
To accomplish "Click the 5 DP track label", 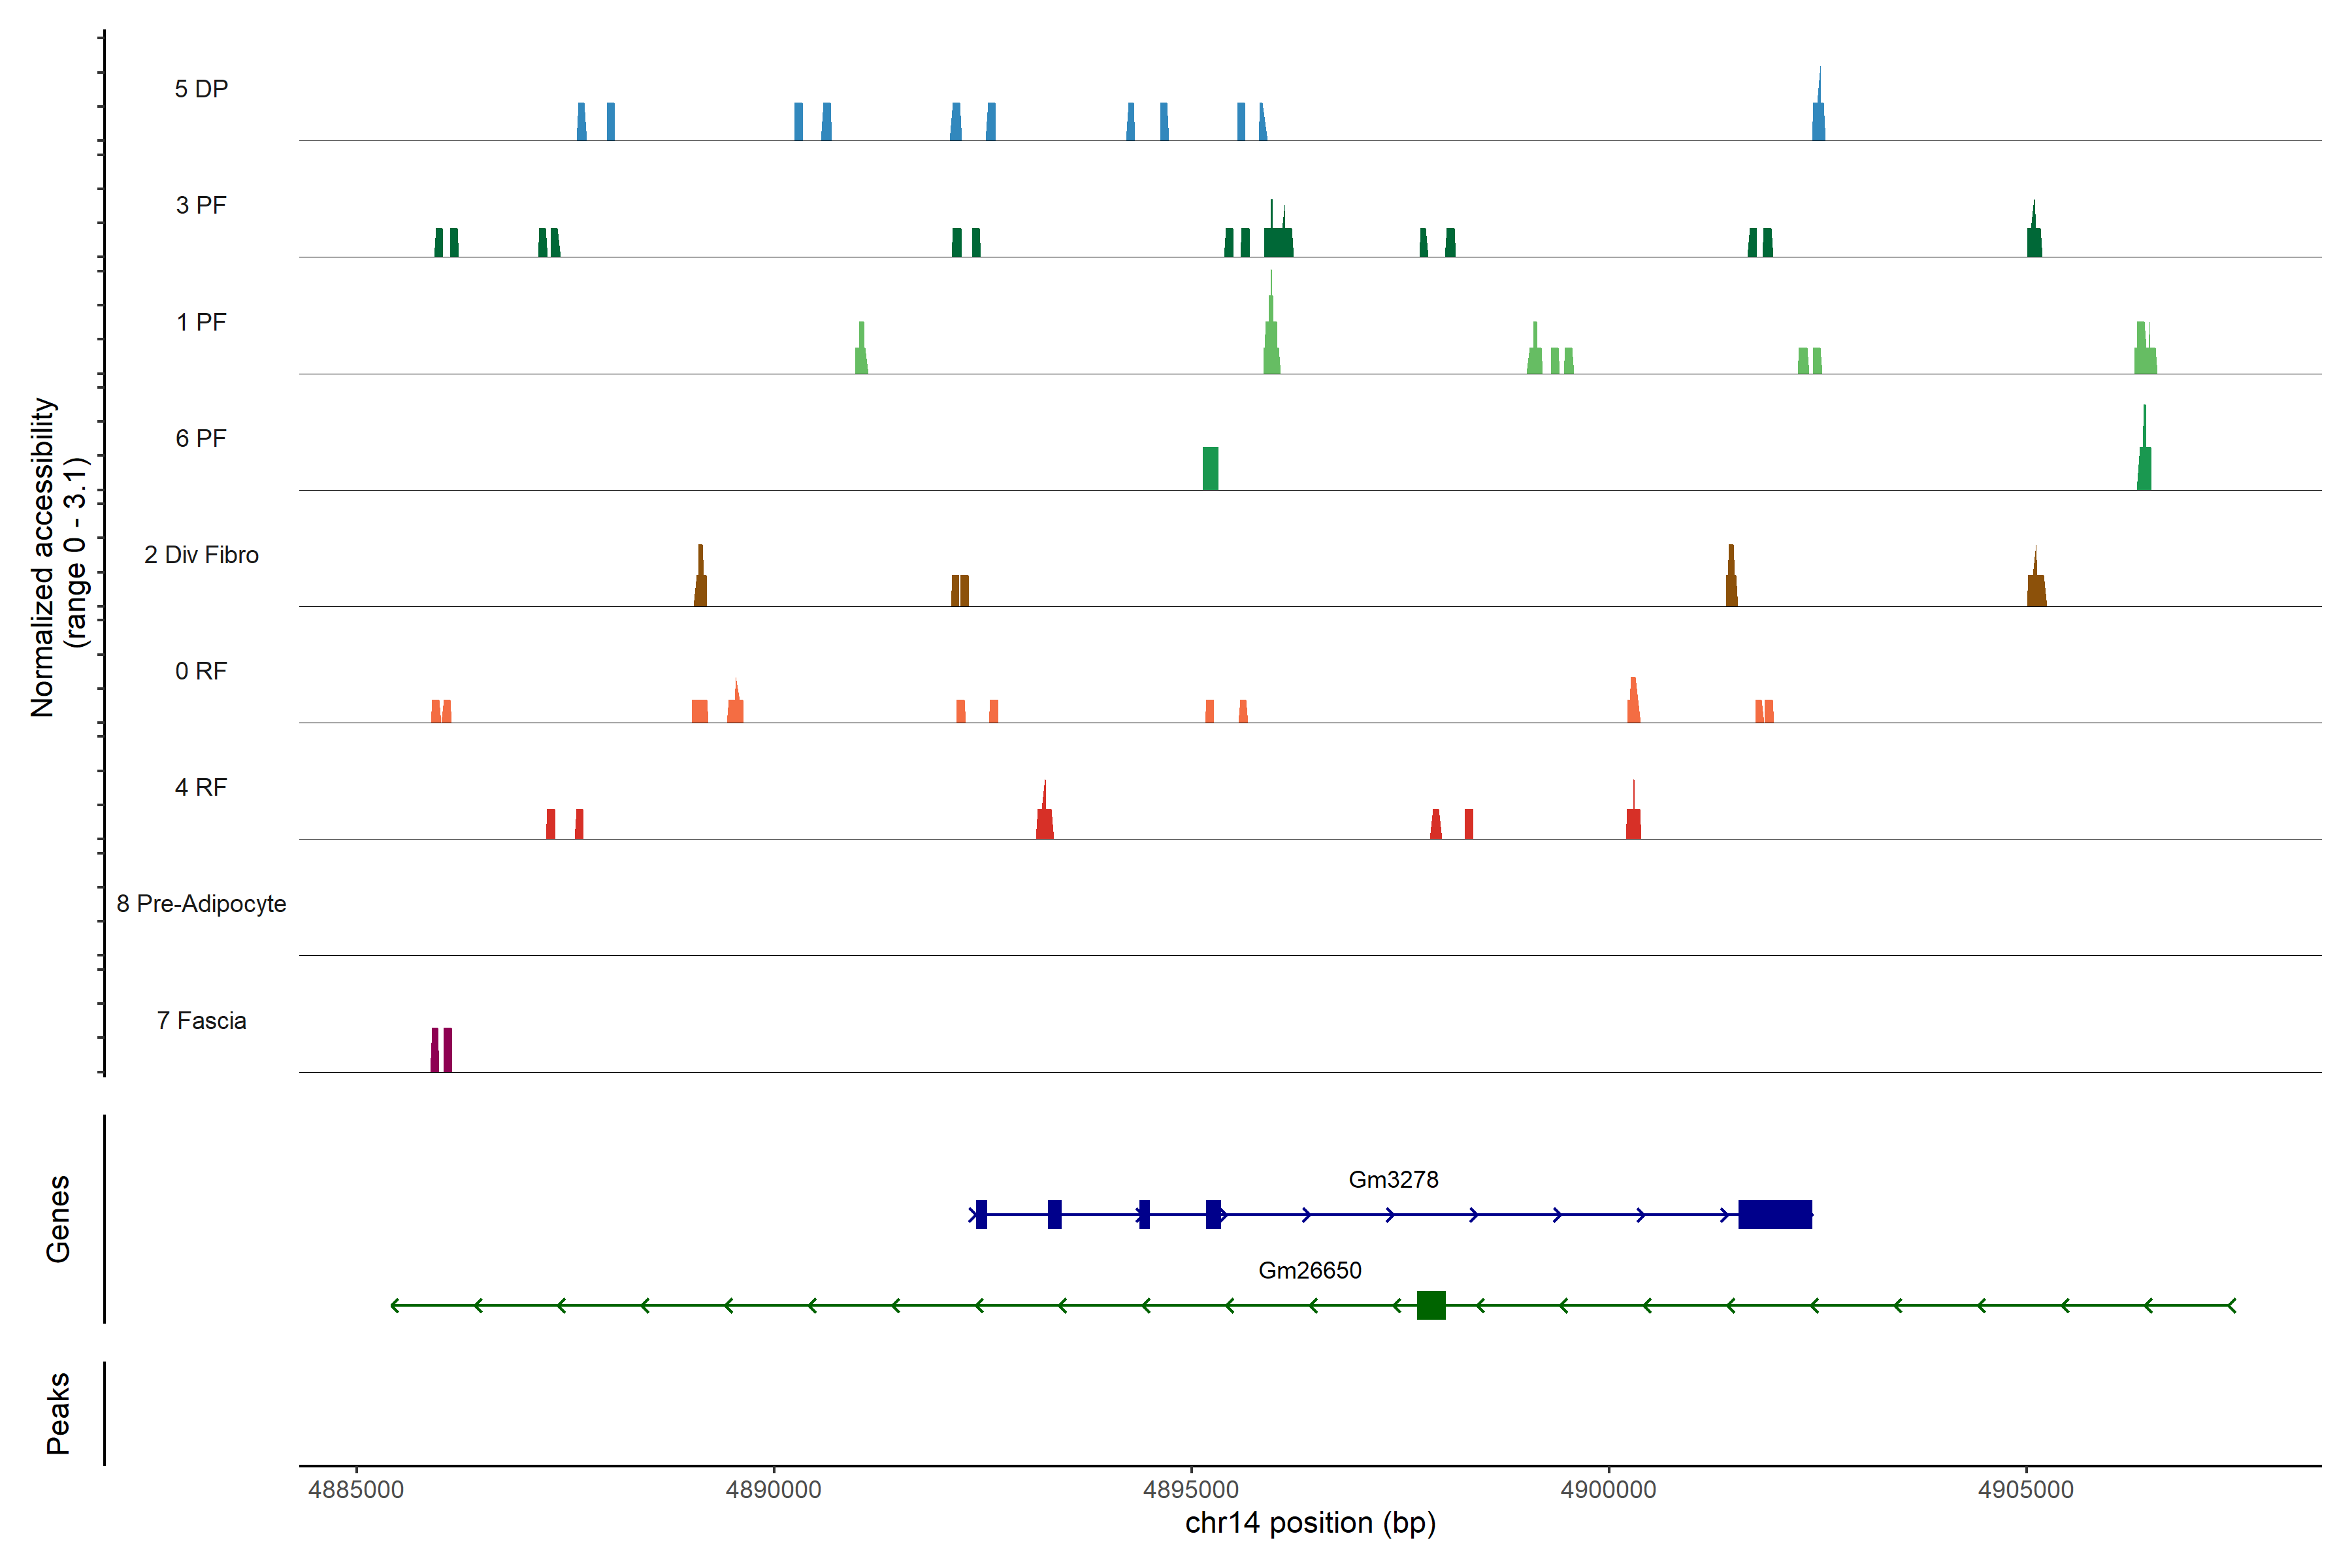I will coord(201,89).
